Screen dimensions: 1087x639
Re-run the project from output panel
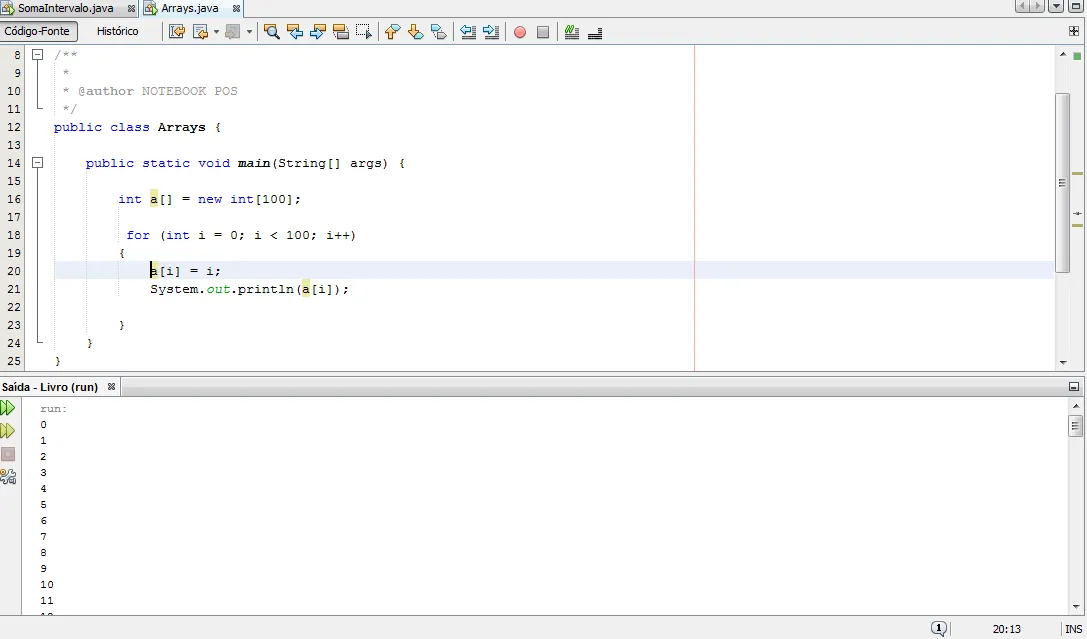pyautogui.click(x=8, y=408)
